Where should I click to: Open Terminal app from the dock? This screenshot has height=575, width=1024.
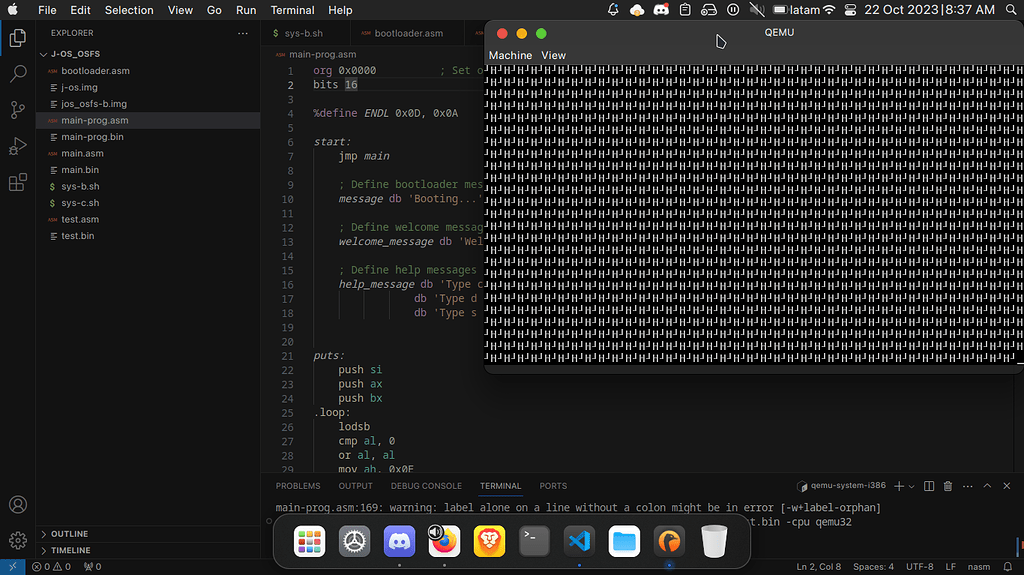click(534, 541)
